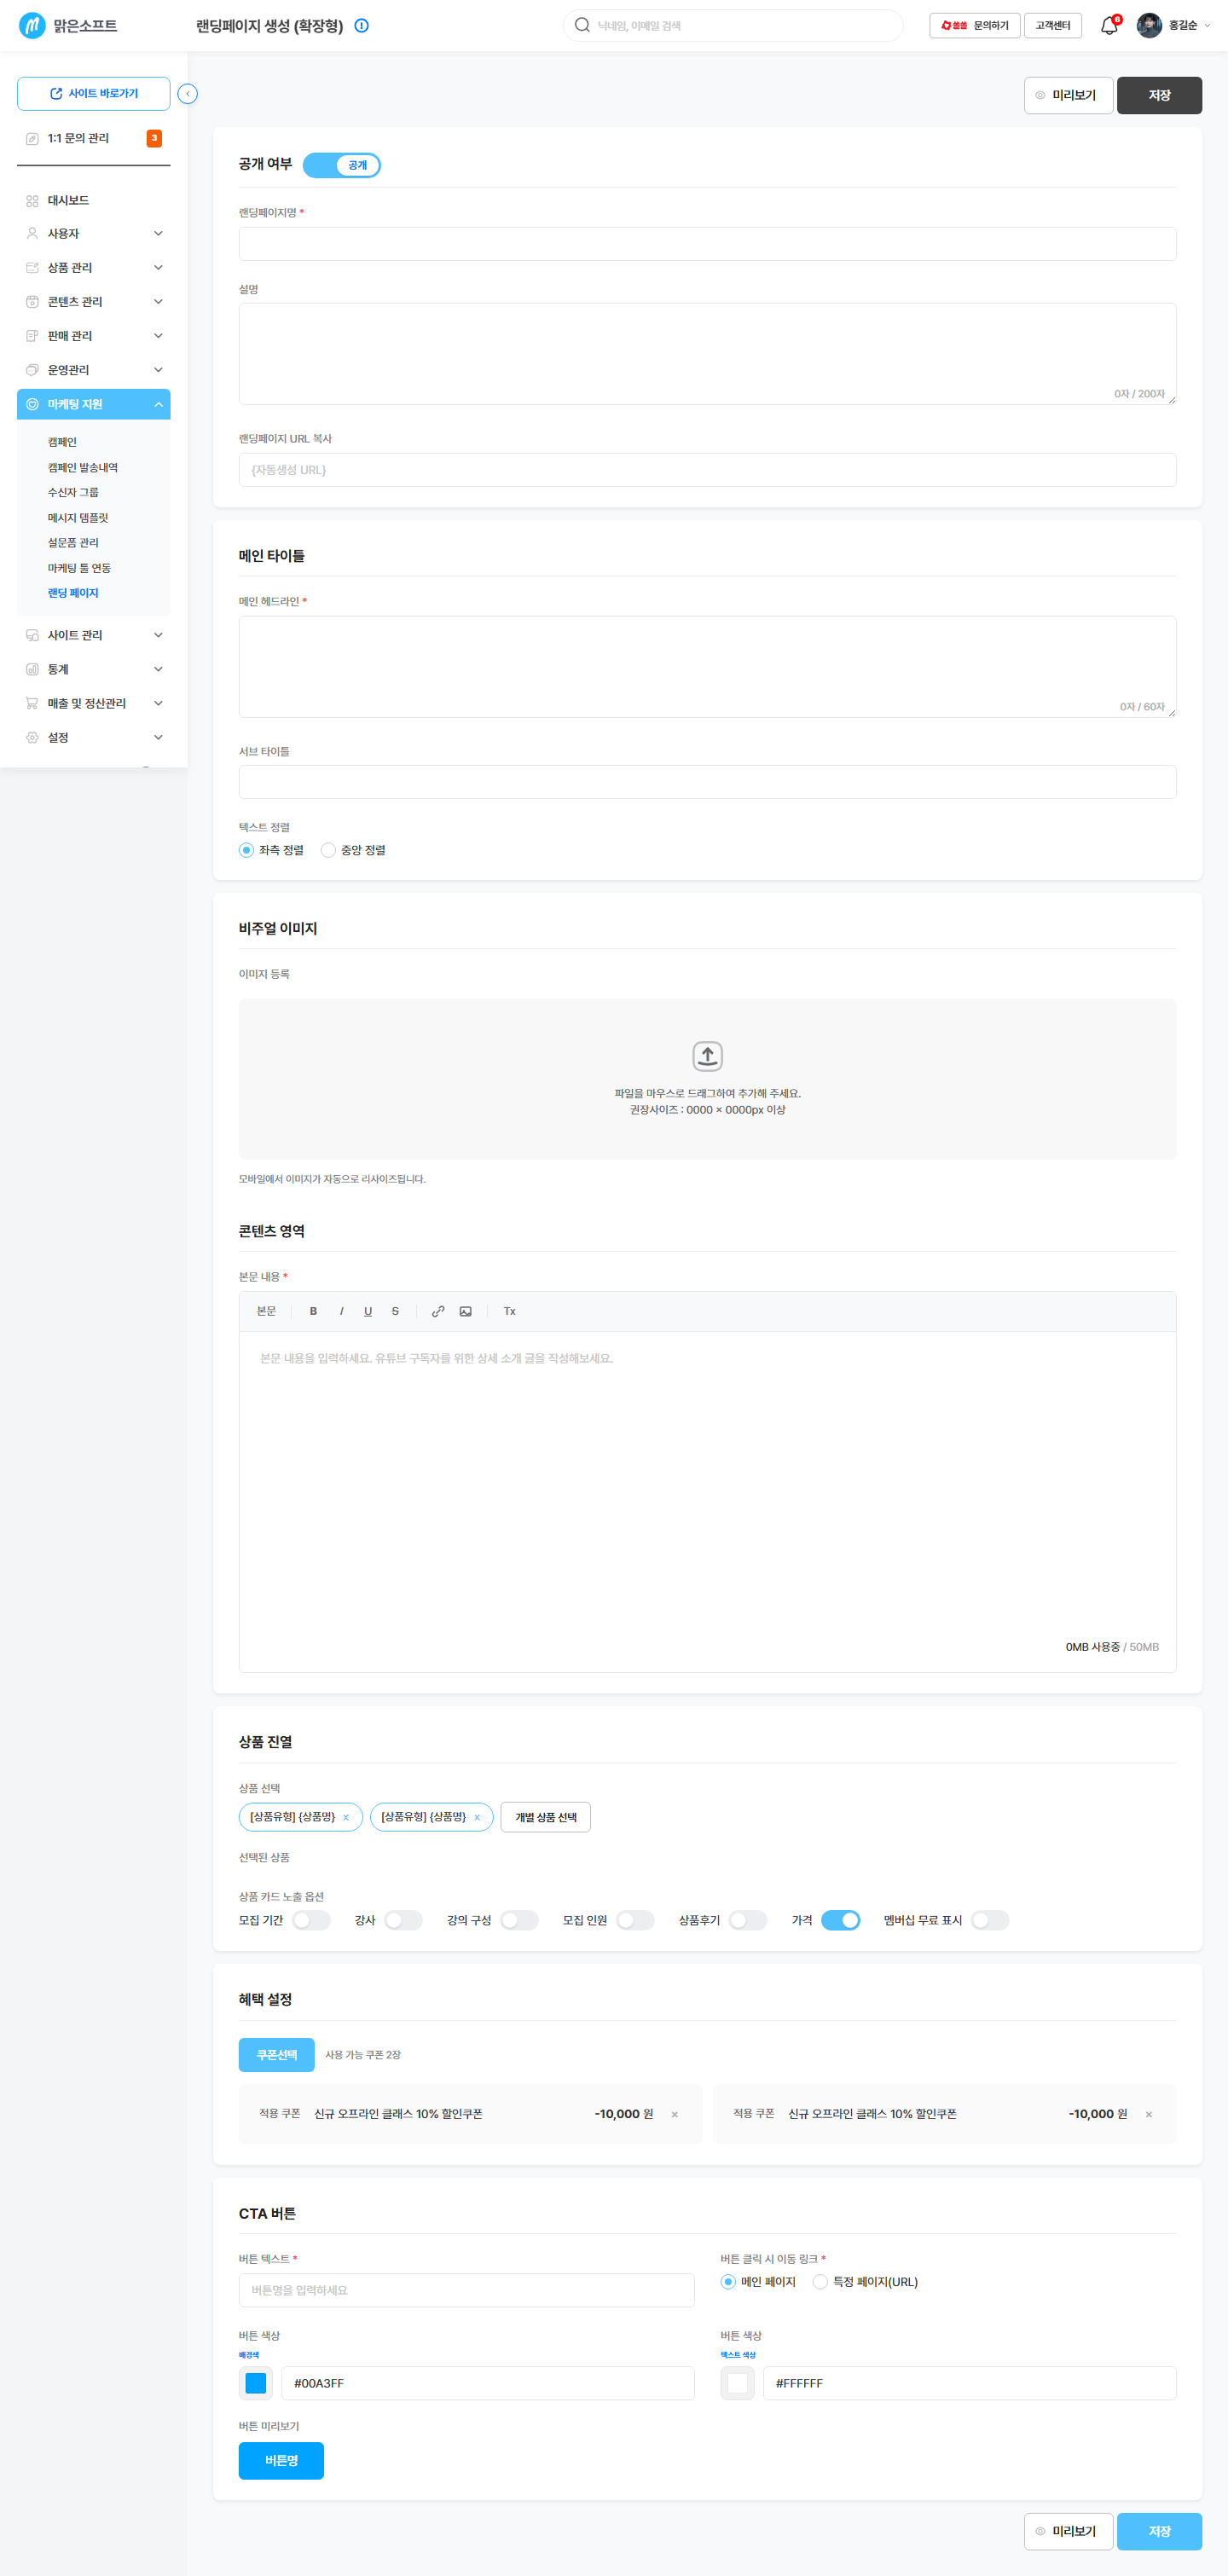1228x2576 pixels.
Task: Remove the first 상품 chip with its x
Action: click(x=346, y=1817)
